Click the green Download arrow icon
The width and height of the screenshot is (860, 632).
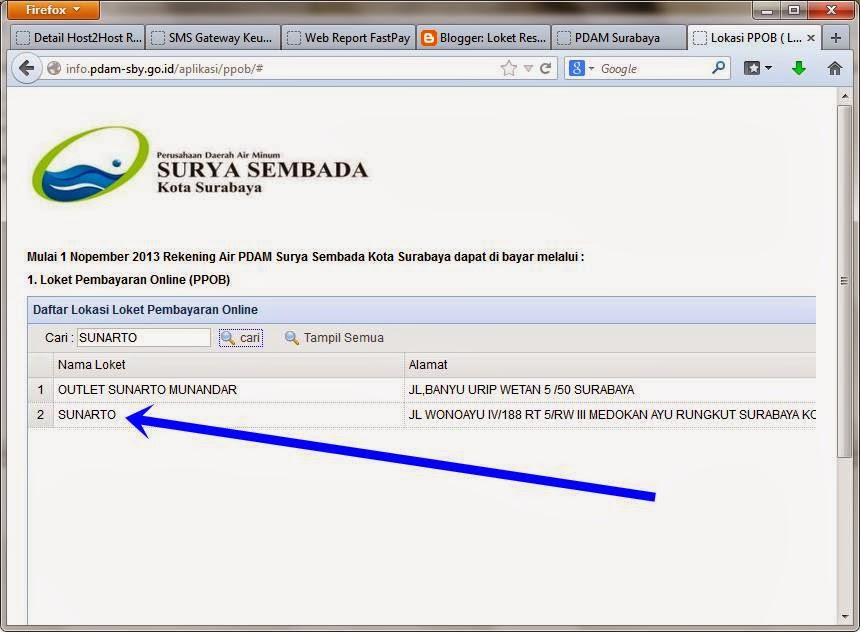(x=797, y=68)
